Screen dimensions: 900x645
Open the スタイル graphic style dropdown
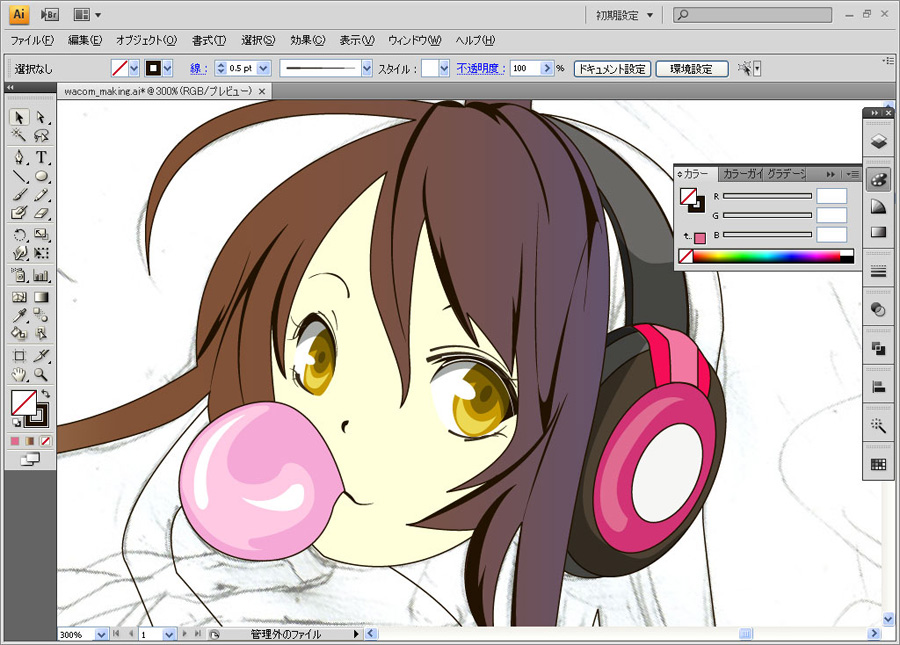click(444, 69)
